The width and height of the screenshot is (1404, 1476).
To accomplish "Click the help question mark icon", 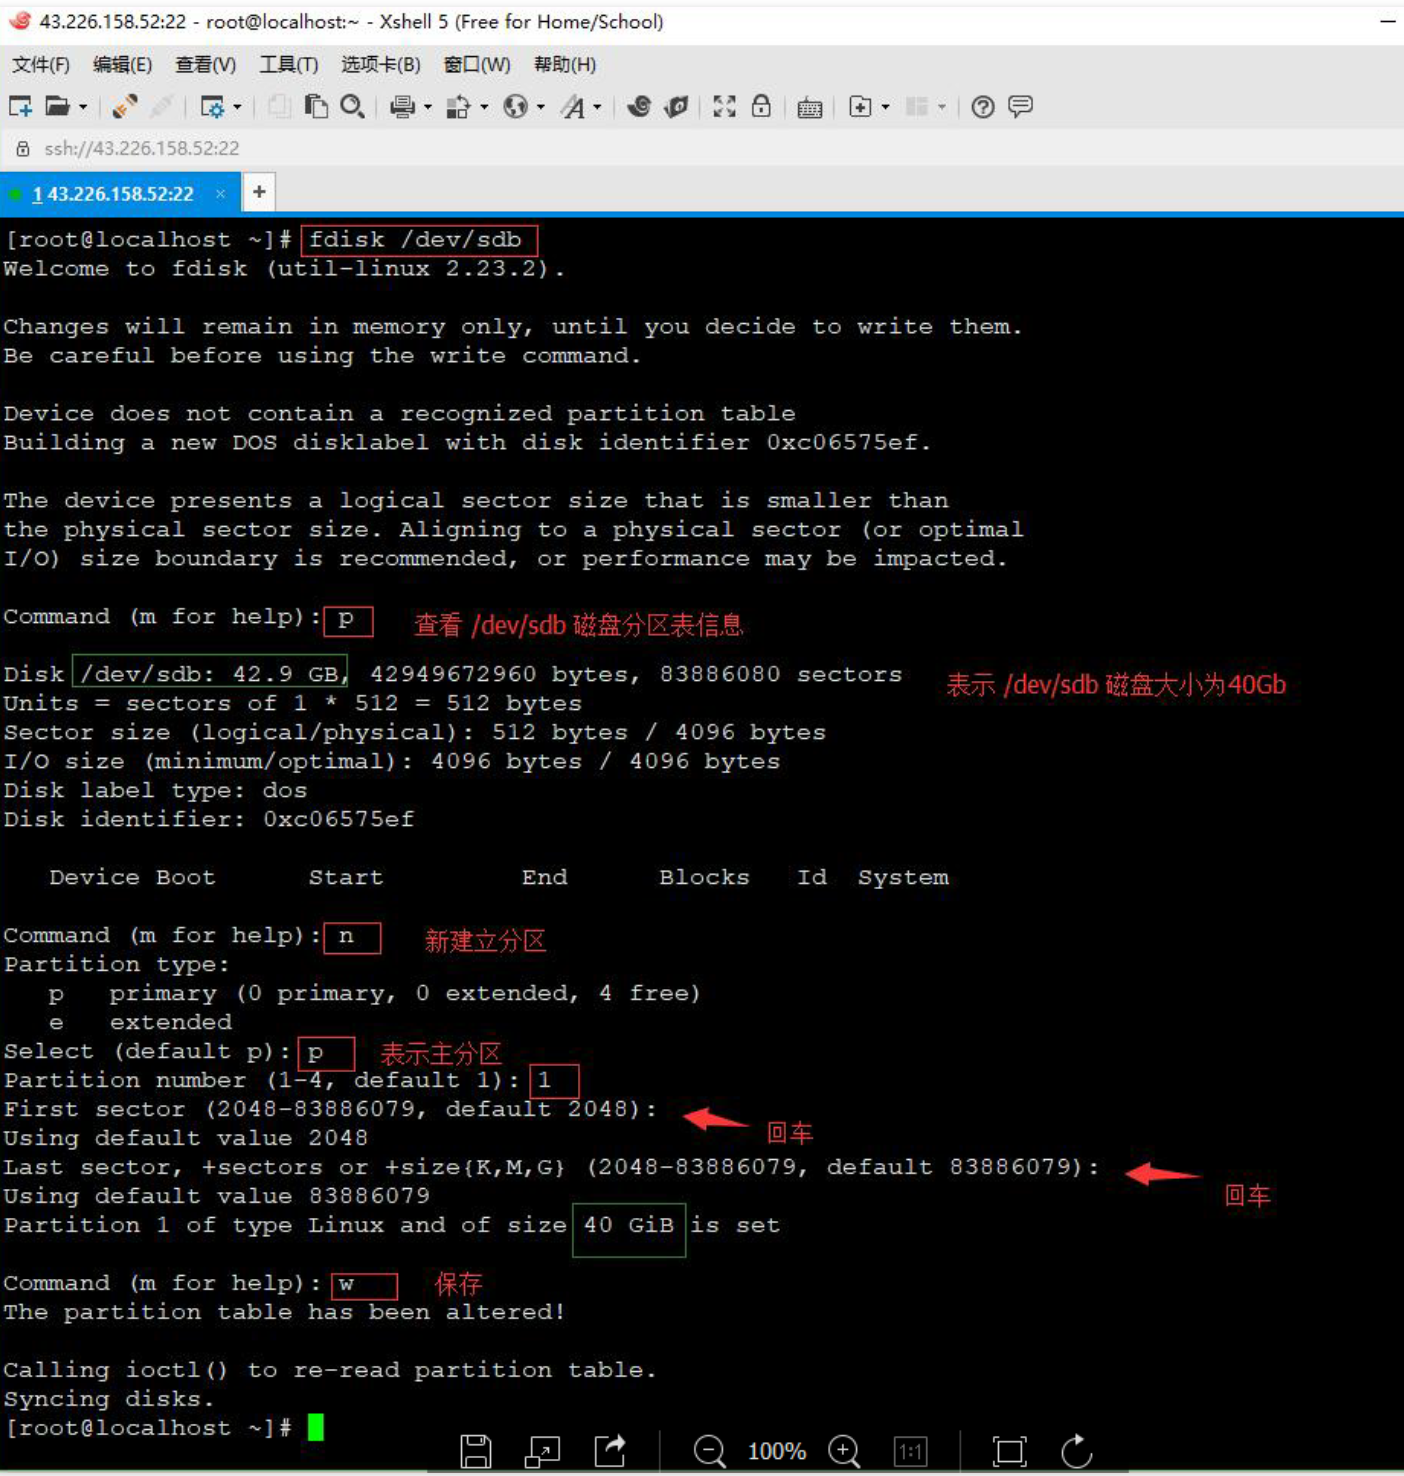I will pos(982,106).
